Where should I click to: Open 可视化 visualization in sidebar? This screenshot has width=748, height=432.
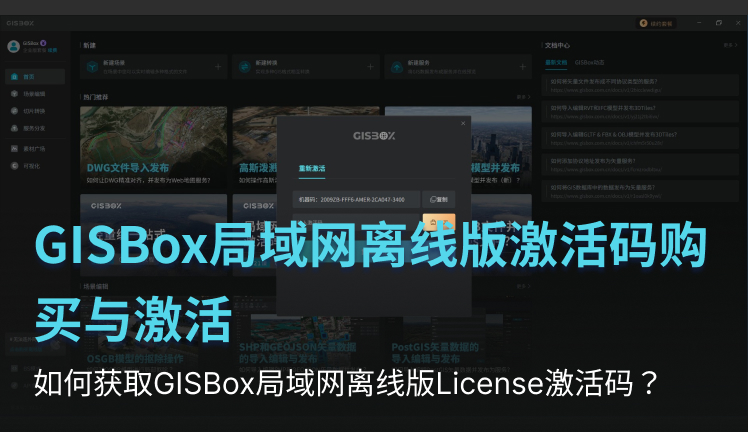[28, 164]
